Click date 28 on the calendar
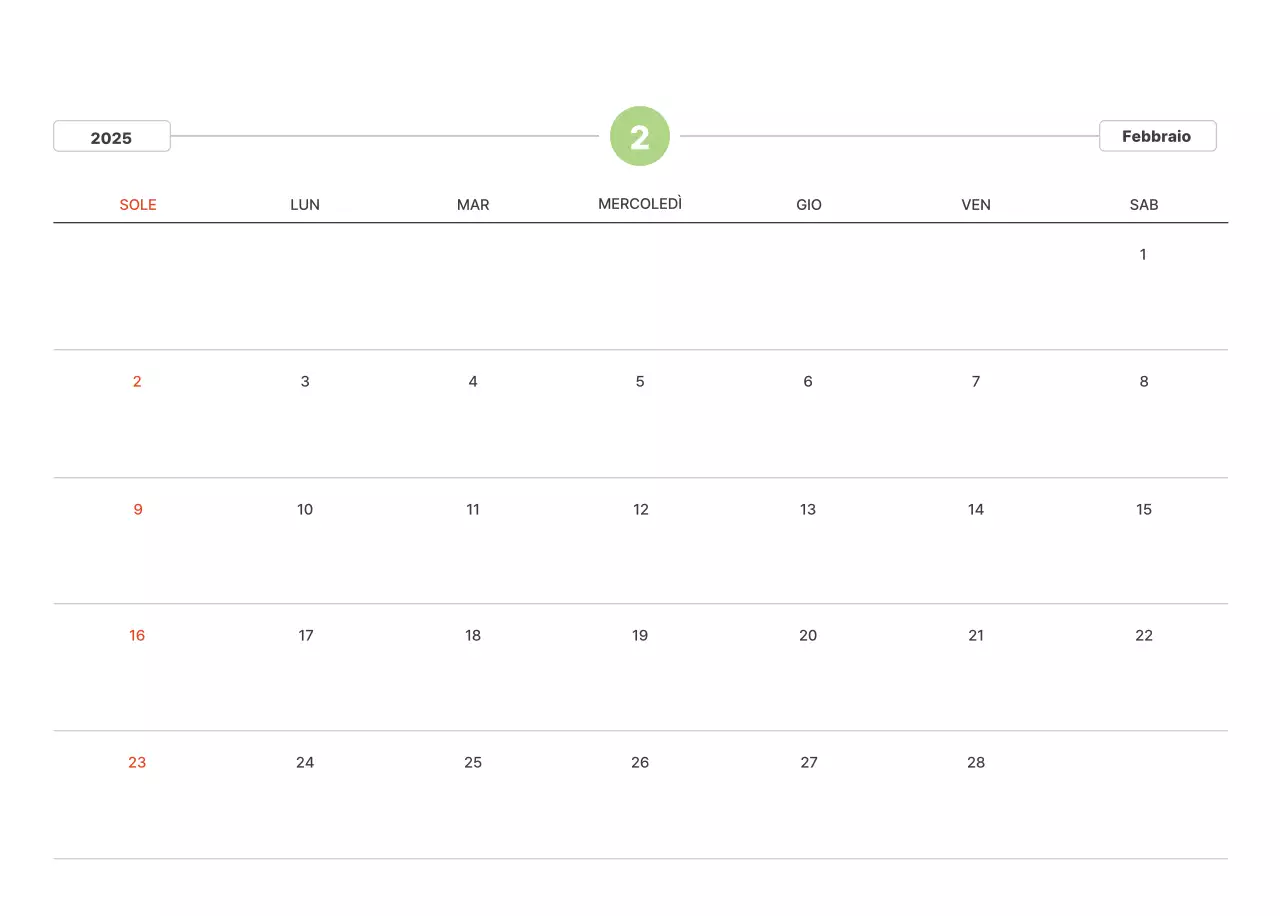 coord(976,763)
